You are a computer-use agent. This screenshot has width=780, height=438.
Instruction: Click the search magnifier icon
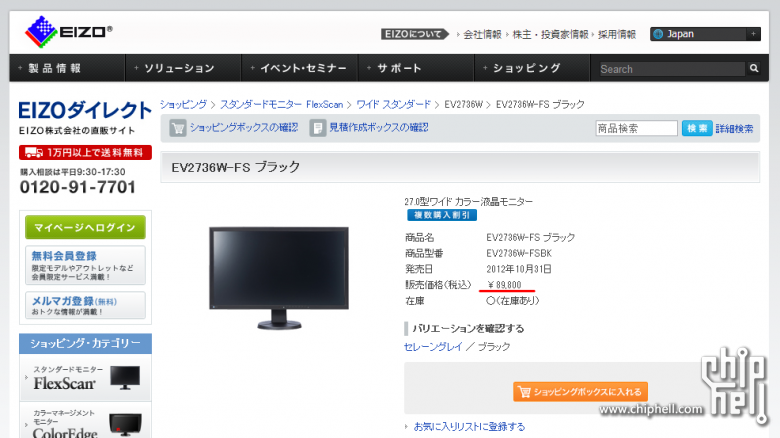754,68
